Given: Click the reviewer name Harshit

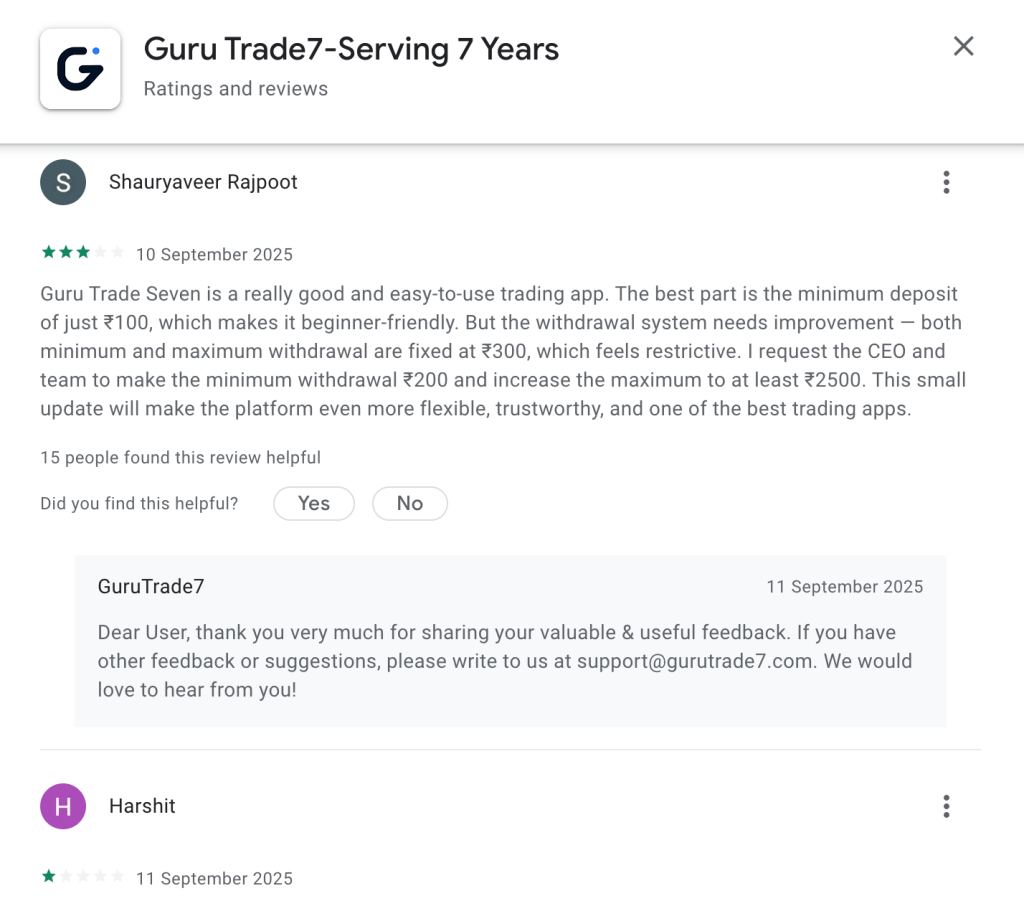Looking at the screenshot, I should click(142, 806).
